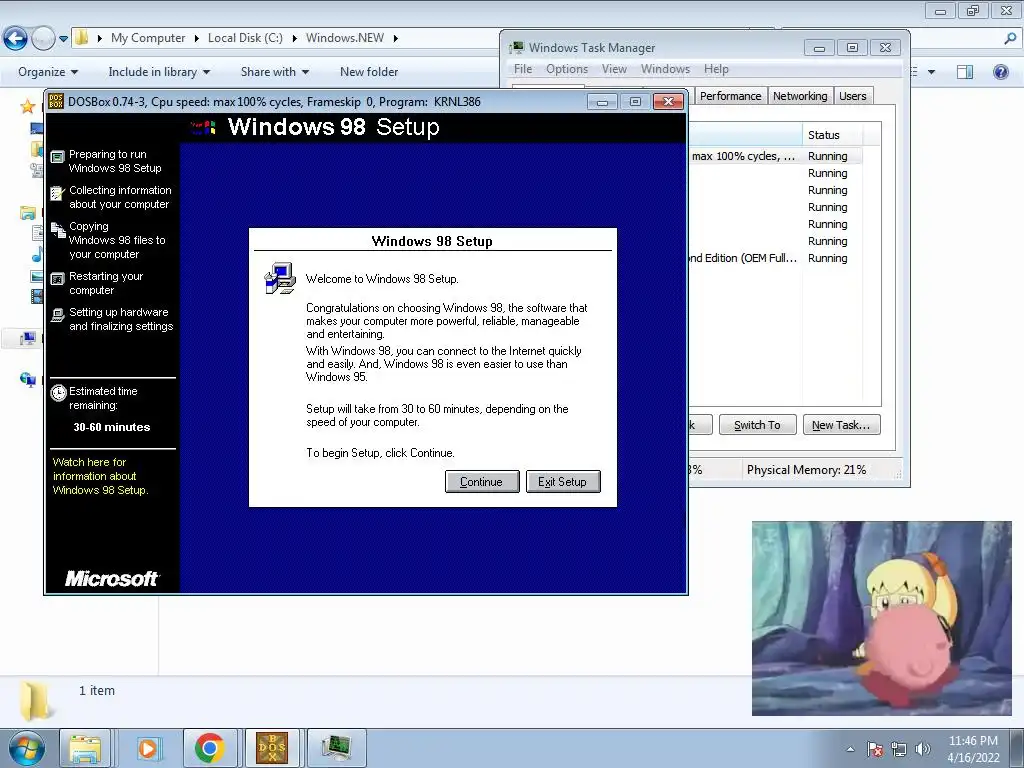Click the Task Manager taskbar icon
This screenshot has height=768, width=1024.
coord(336,748)
